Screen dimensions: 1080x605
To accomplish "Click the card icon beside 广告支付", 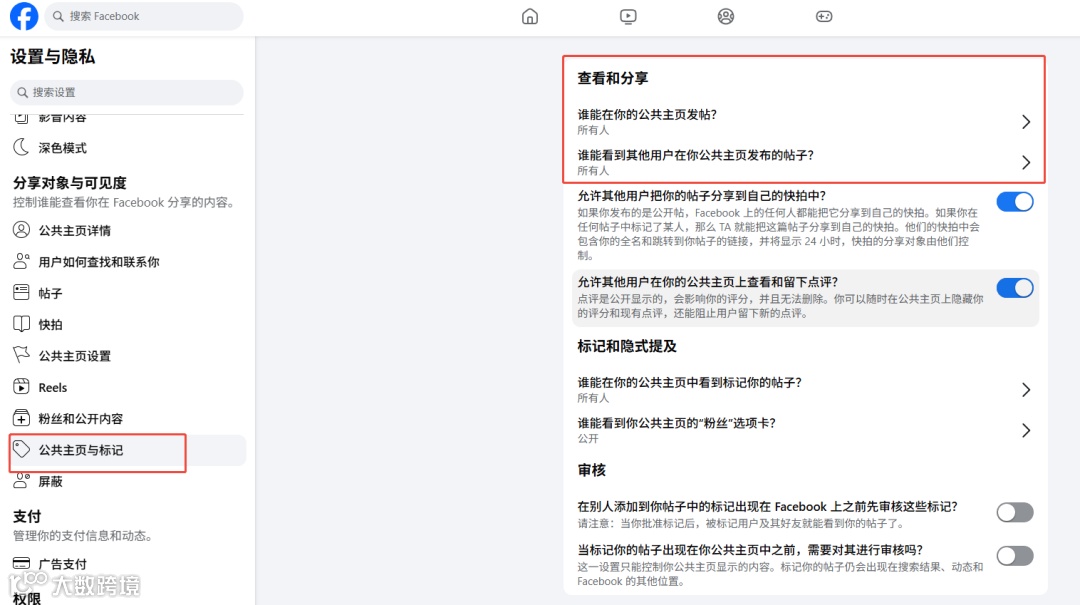I will click(21, 563).
